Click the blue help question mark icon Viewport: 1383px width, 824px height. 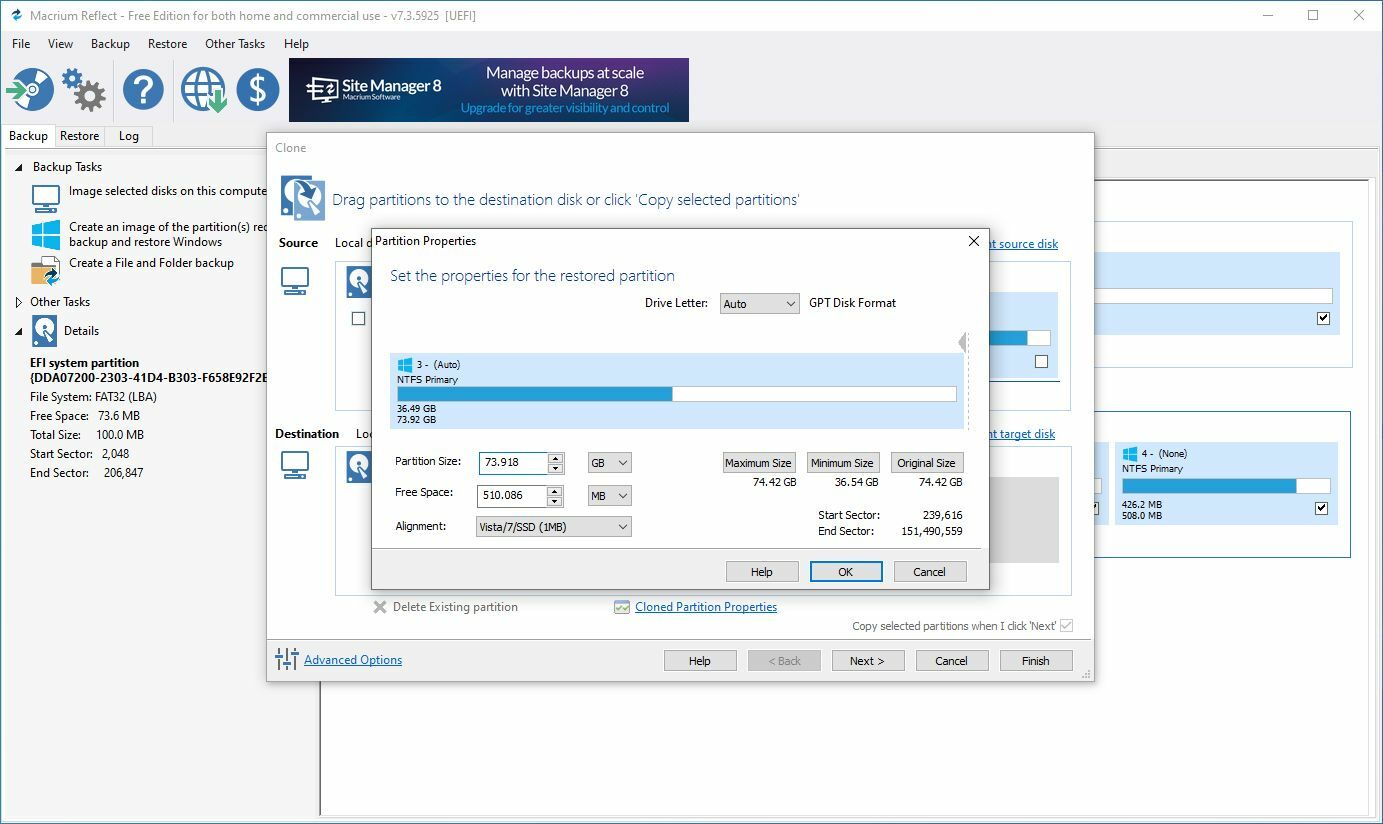[143, 90]
